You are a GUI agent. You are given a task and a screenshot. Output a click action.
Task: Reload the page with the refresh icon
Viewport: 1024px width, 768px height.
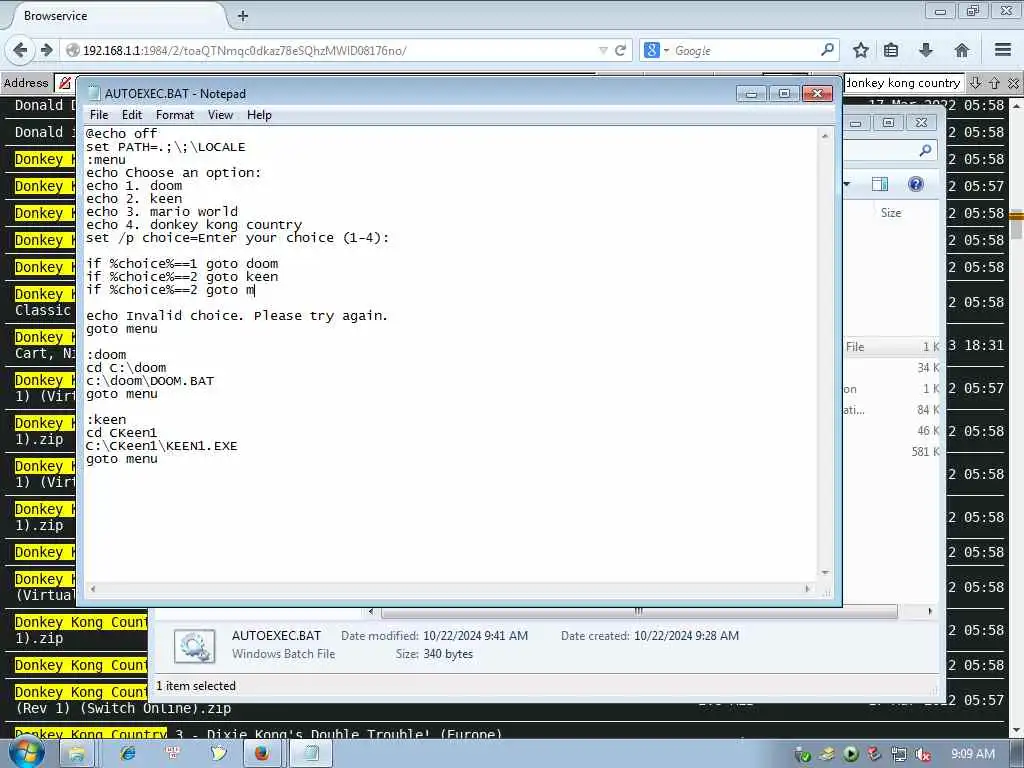(620, 50)
